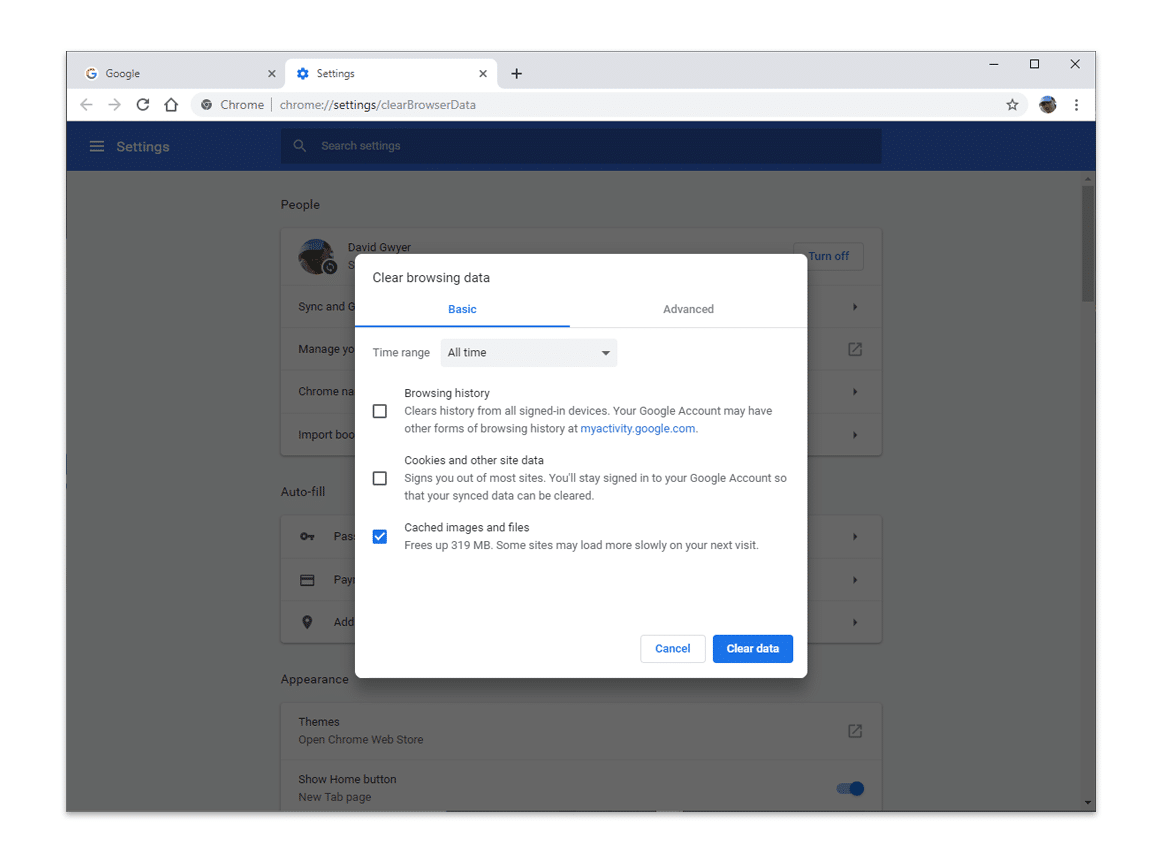Reload the page
This screenshot has width=1166, height=861.
click(x=142, y=104)
